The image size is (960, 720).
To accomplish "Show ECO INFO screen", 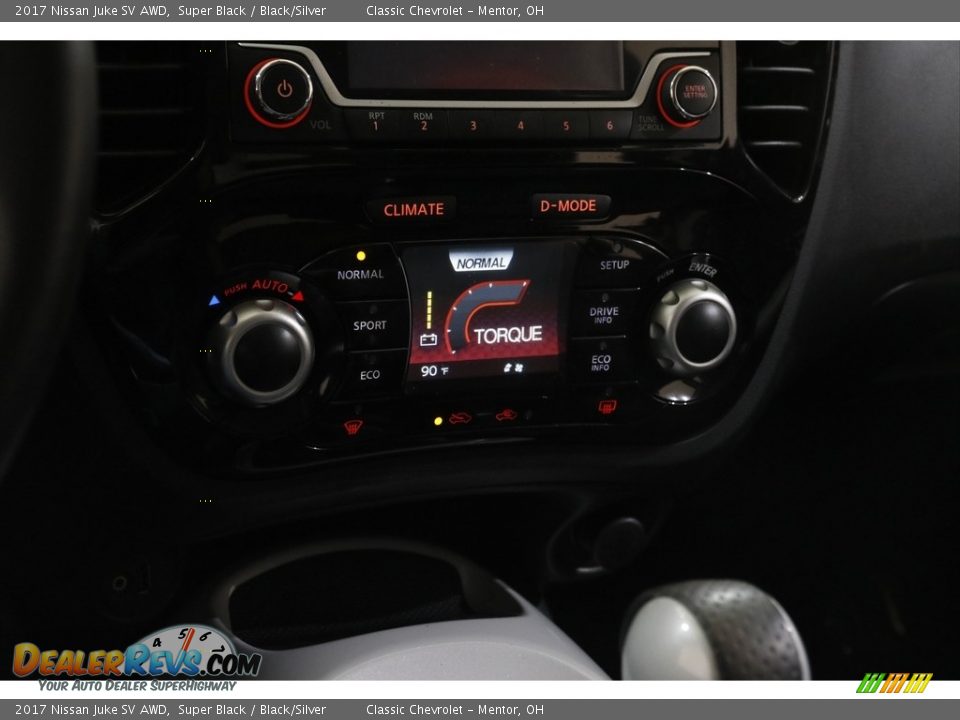I will coord(601,362).
